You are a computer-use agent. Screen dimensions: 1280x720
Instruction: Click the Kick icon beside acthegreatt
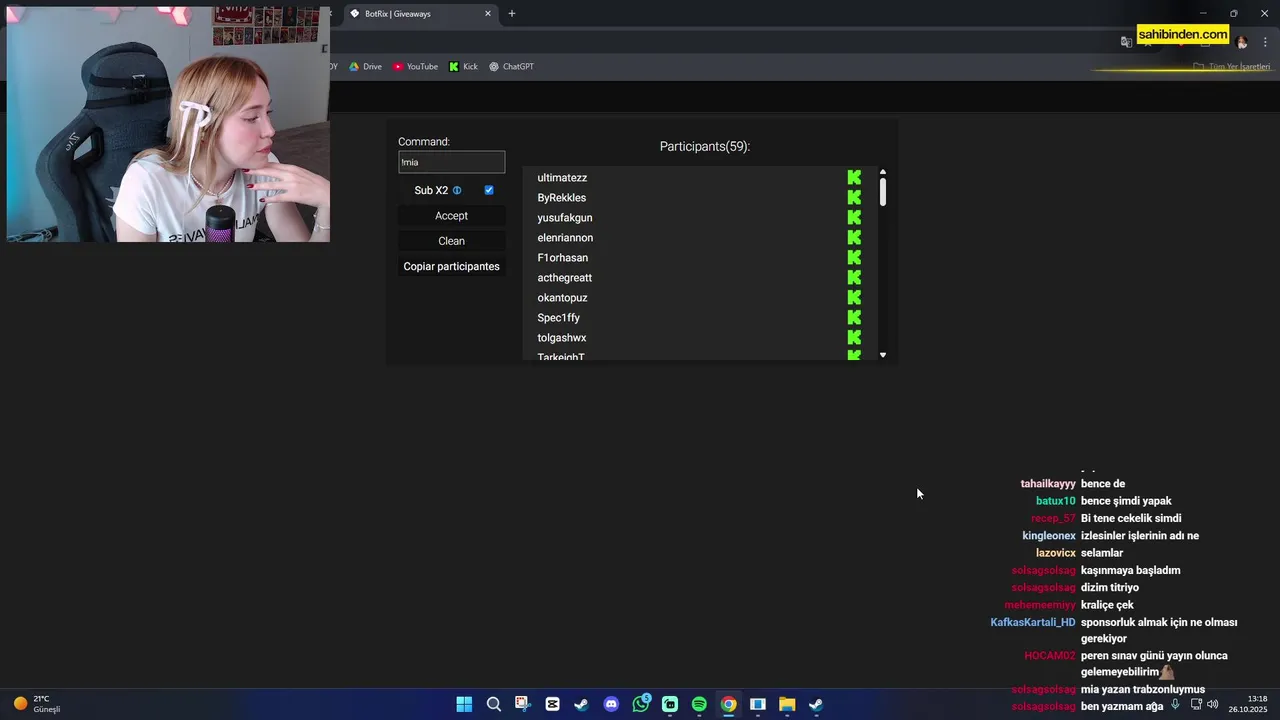pos(854,277)
